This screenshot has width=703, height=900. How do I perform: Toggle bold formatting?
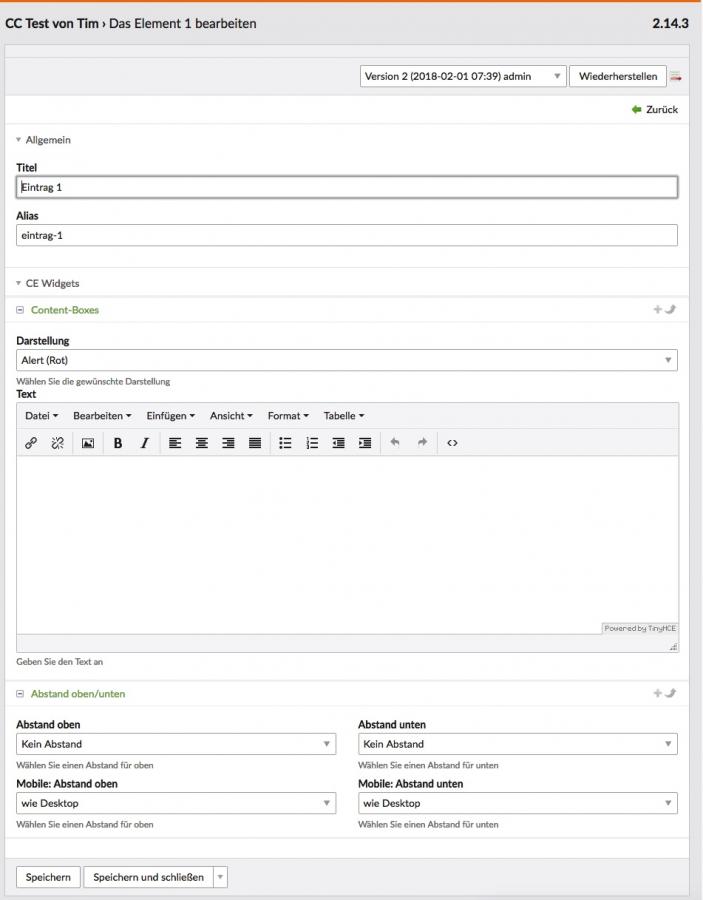[x=118, y=443]
